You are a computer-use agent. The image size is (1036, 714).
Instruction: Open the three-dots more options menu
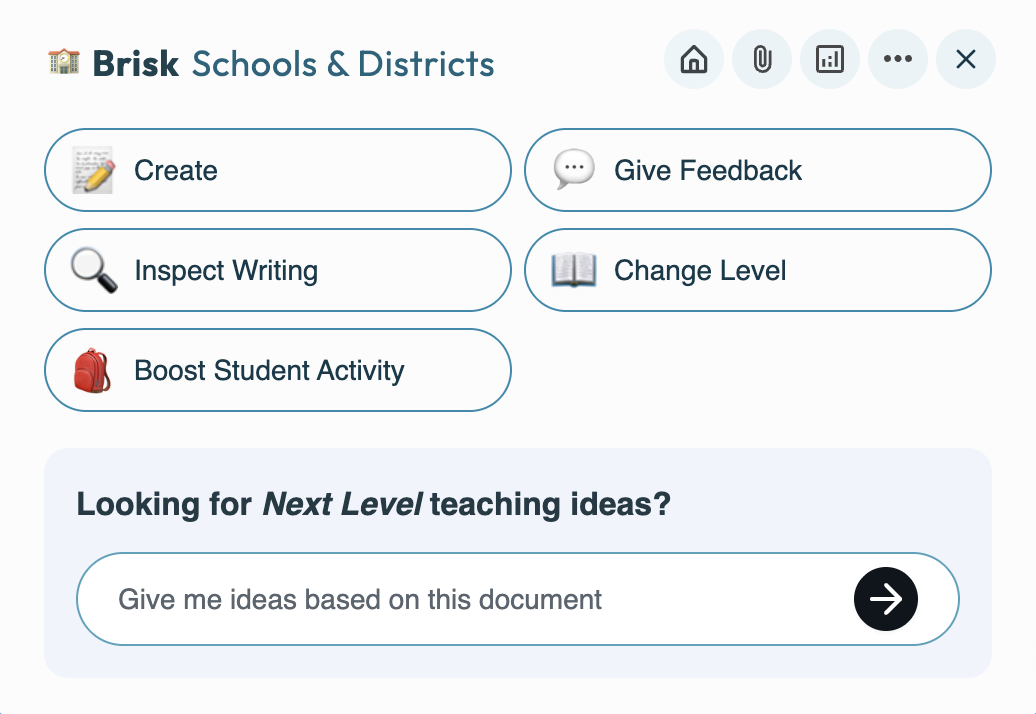[898, 60]
